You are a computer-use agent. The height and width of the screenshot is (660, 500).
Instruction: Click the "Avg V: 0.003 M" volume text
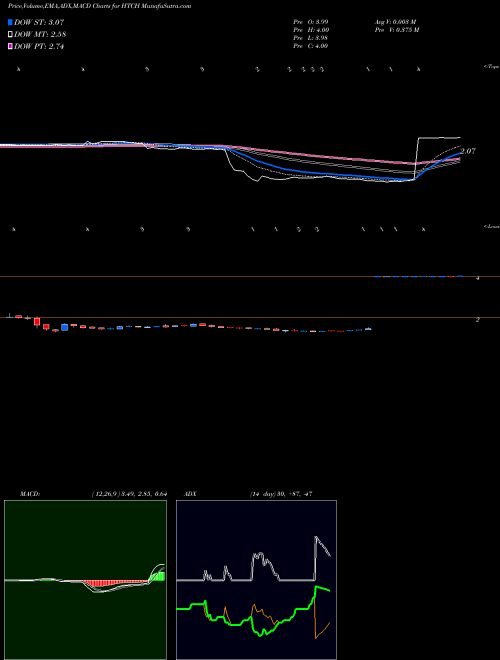pos(396,22)
